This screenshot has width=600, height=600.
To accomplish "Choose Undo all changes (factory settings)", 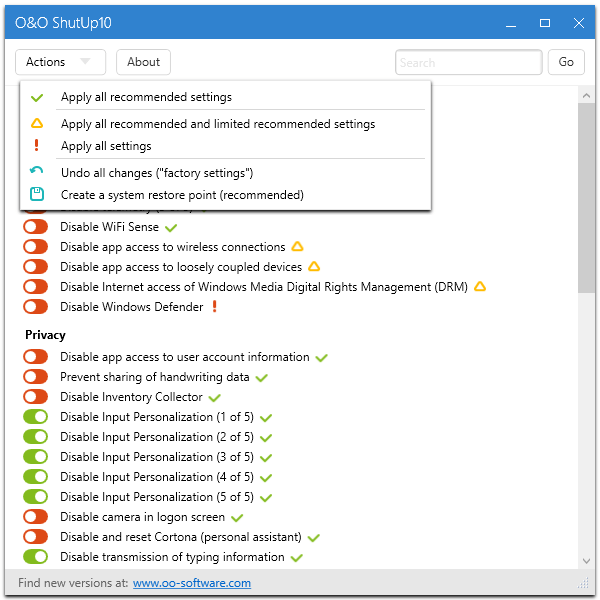I will pyautogui.click(x=156, y=172).
